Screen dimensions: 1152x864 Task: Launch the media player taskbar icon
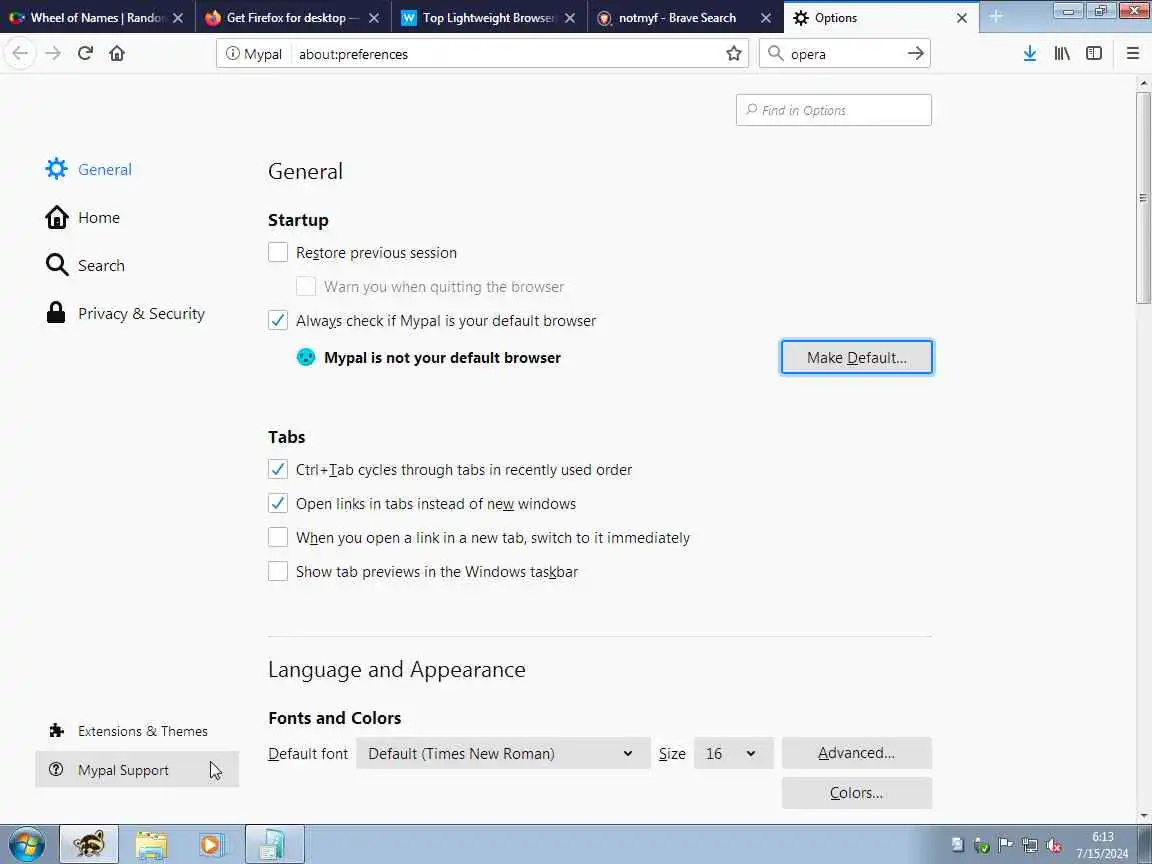pos(212,845)
